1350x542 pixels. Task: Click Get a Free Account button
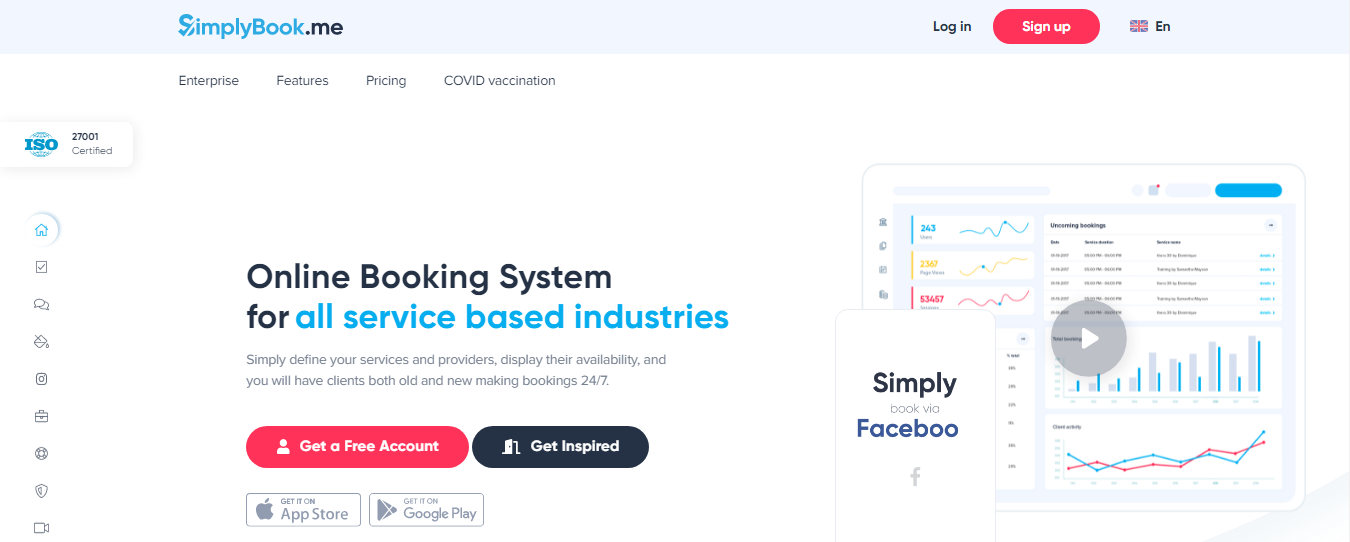click(357, 447)
